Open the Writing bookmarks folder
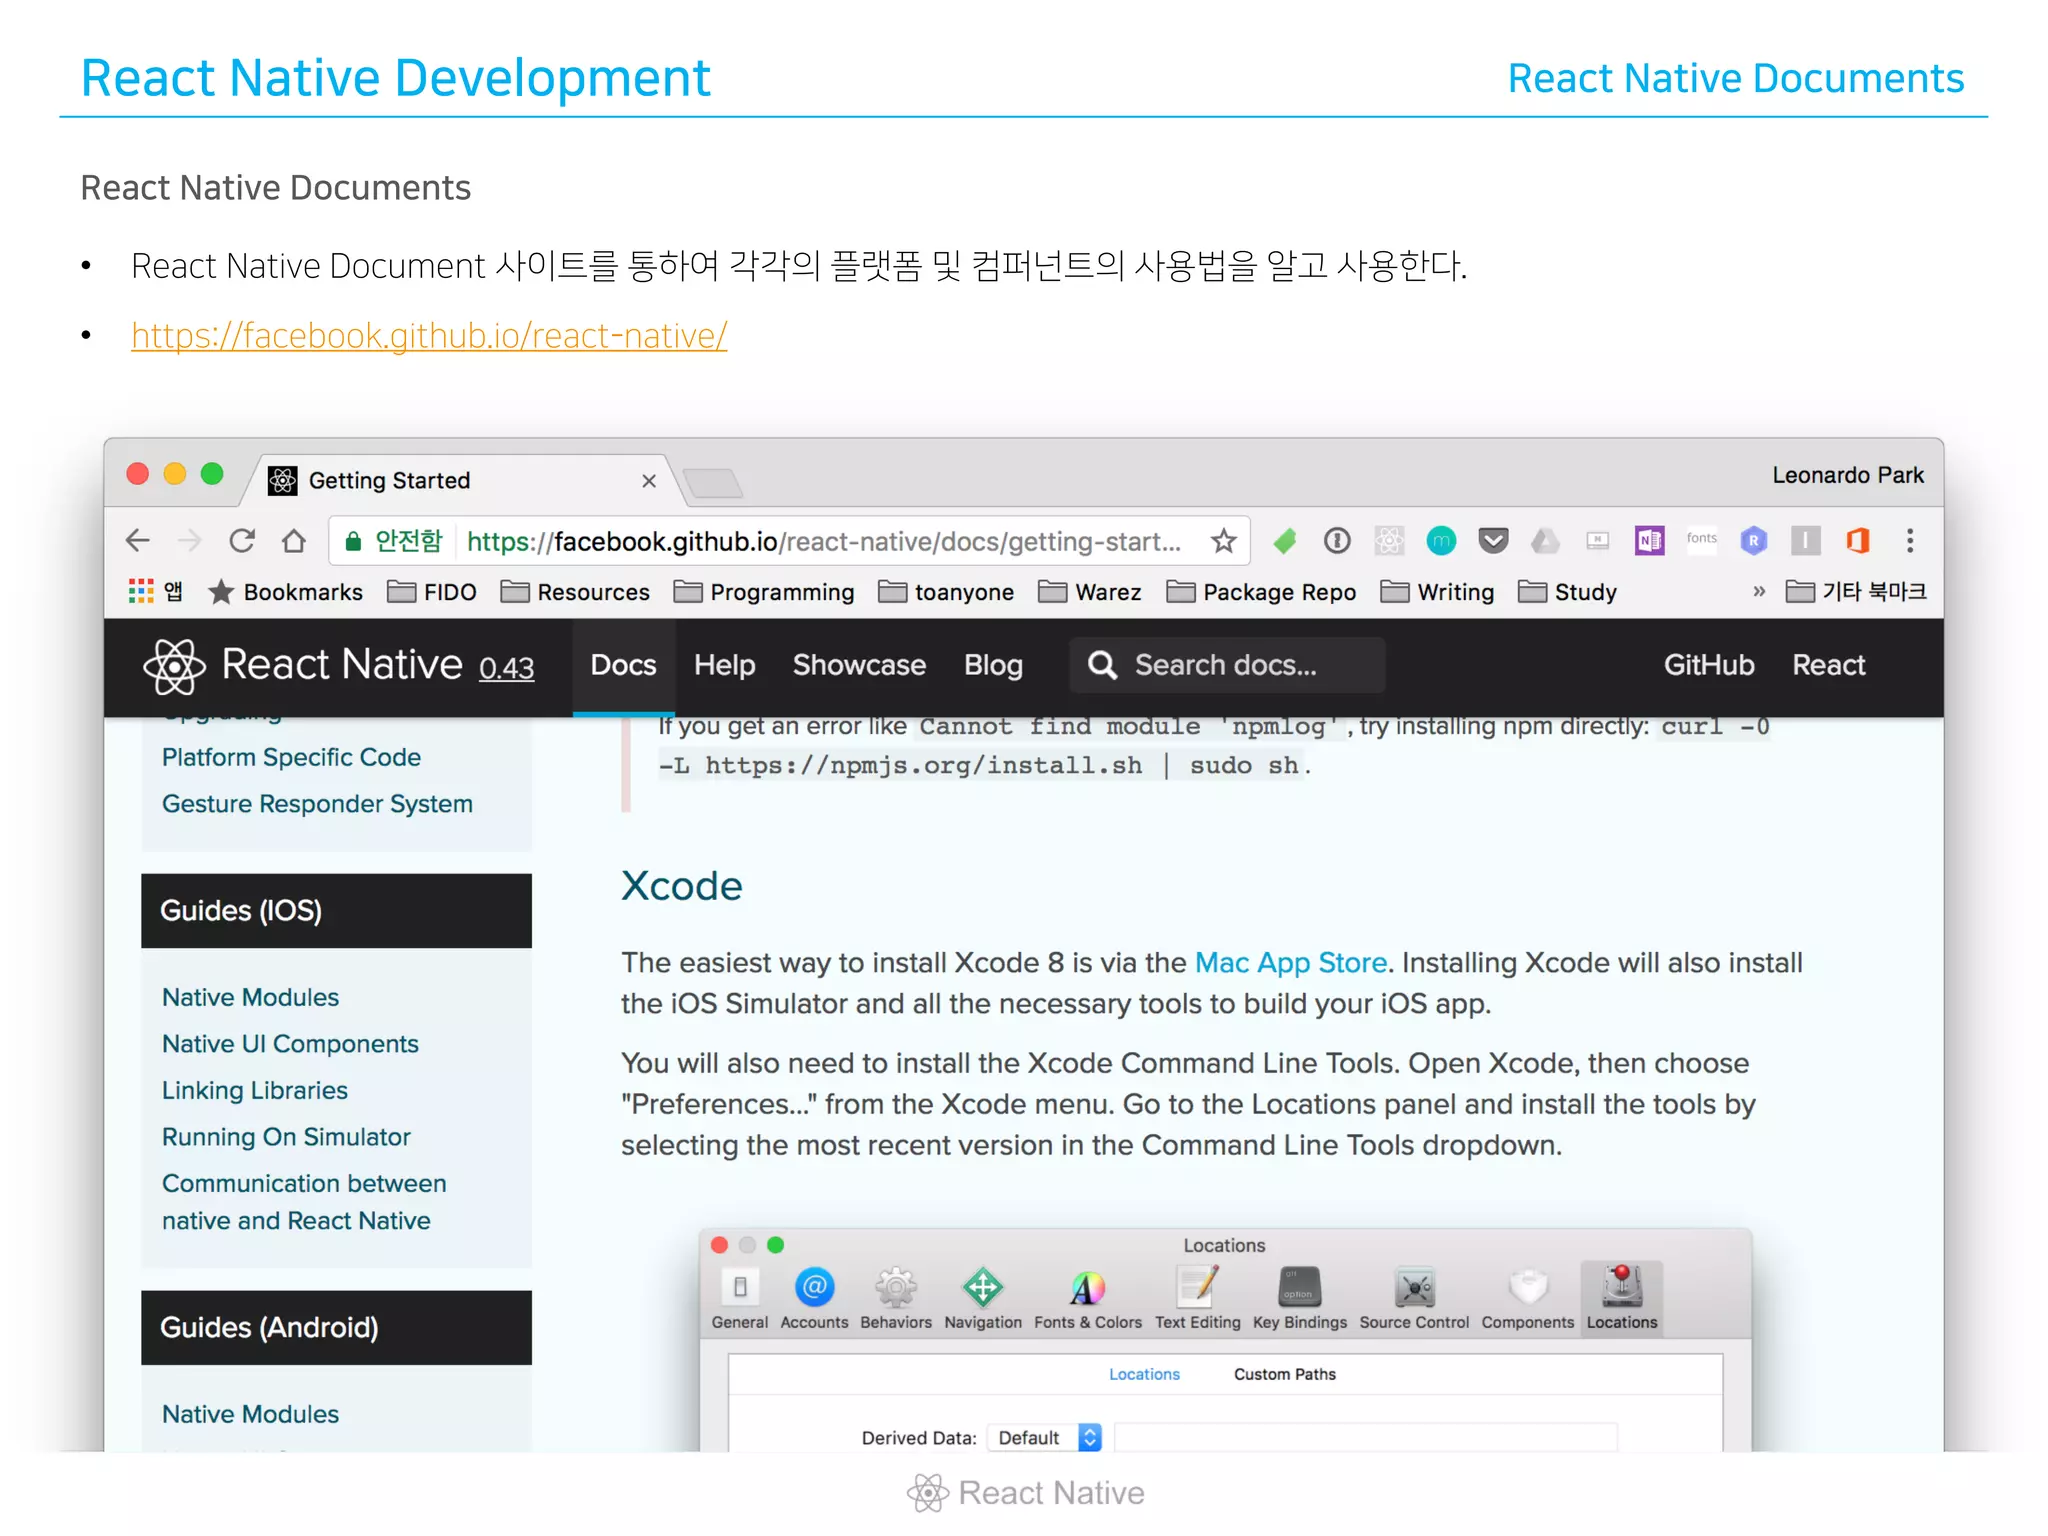The width and height of the screenshot is (2048, 1536). tap(1437, 592)
